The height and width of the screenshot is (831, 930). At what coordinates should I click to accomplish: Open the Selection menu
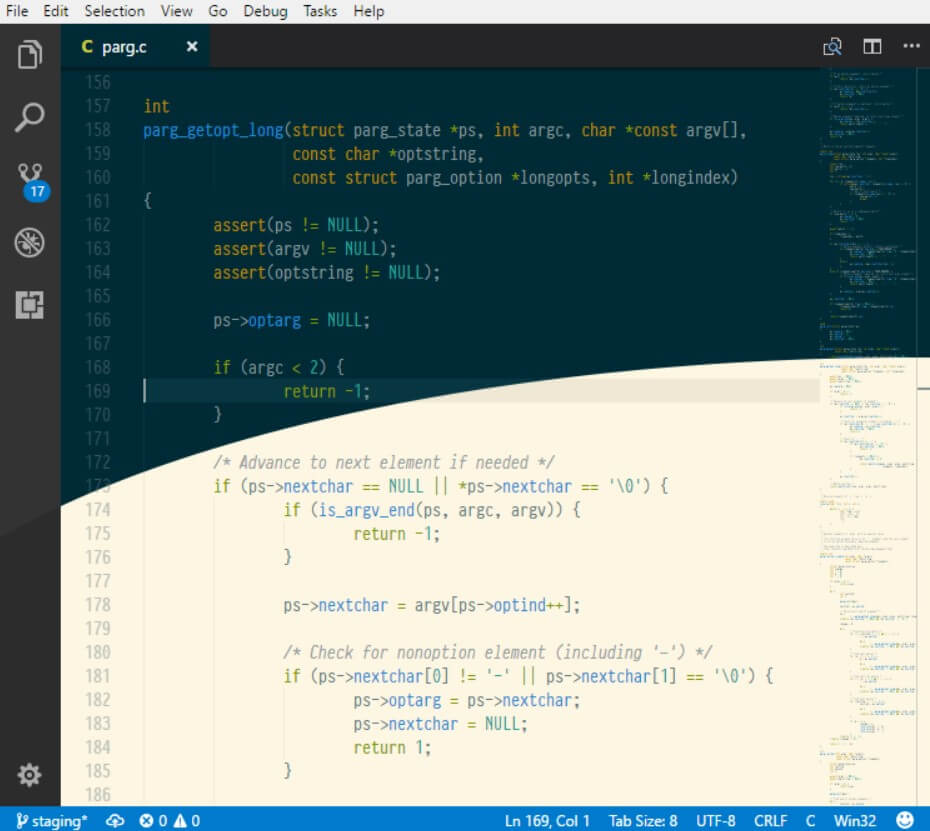click(x=114, y=11)
